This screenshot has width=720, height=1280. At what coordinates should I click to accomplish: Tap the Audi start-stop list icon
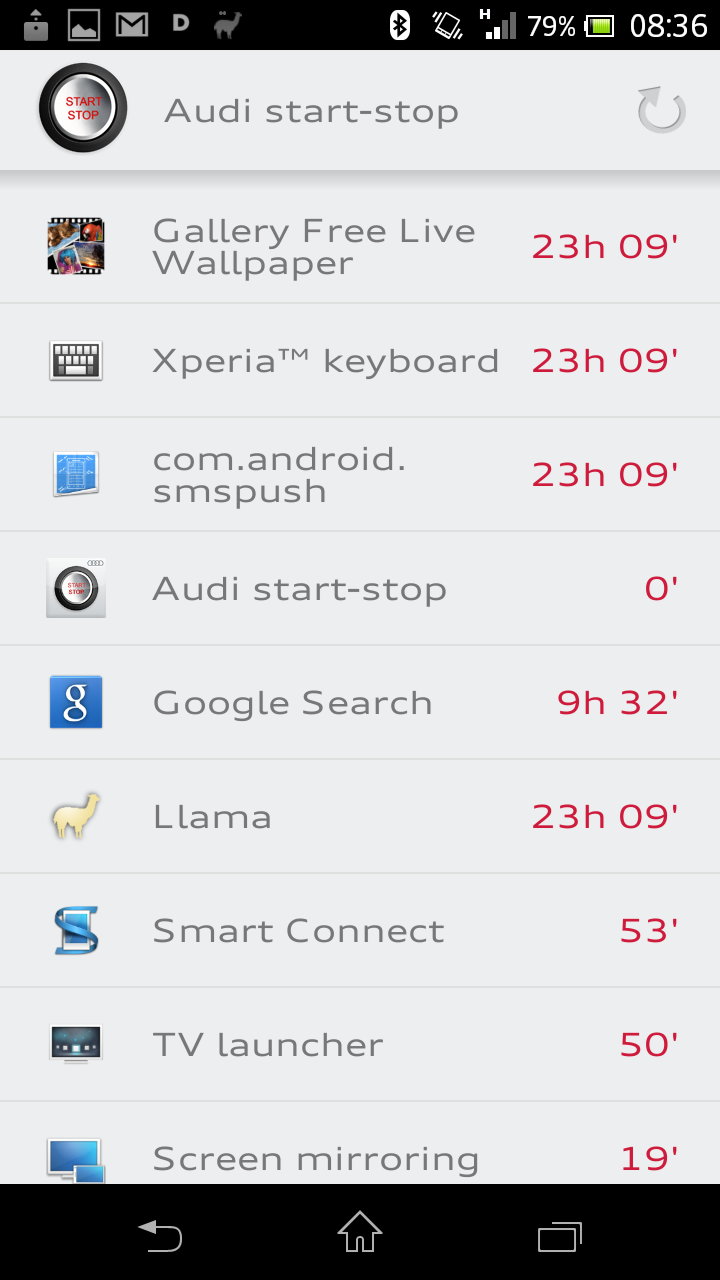click(76, 588)
